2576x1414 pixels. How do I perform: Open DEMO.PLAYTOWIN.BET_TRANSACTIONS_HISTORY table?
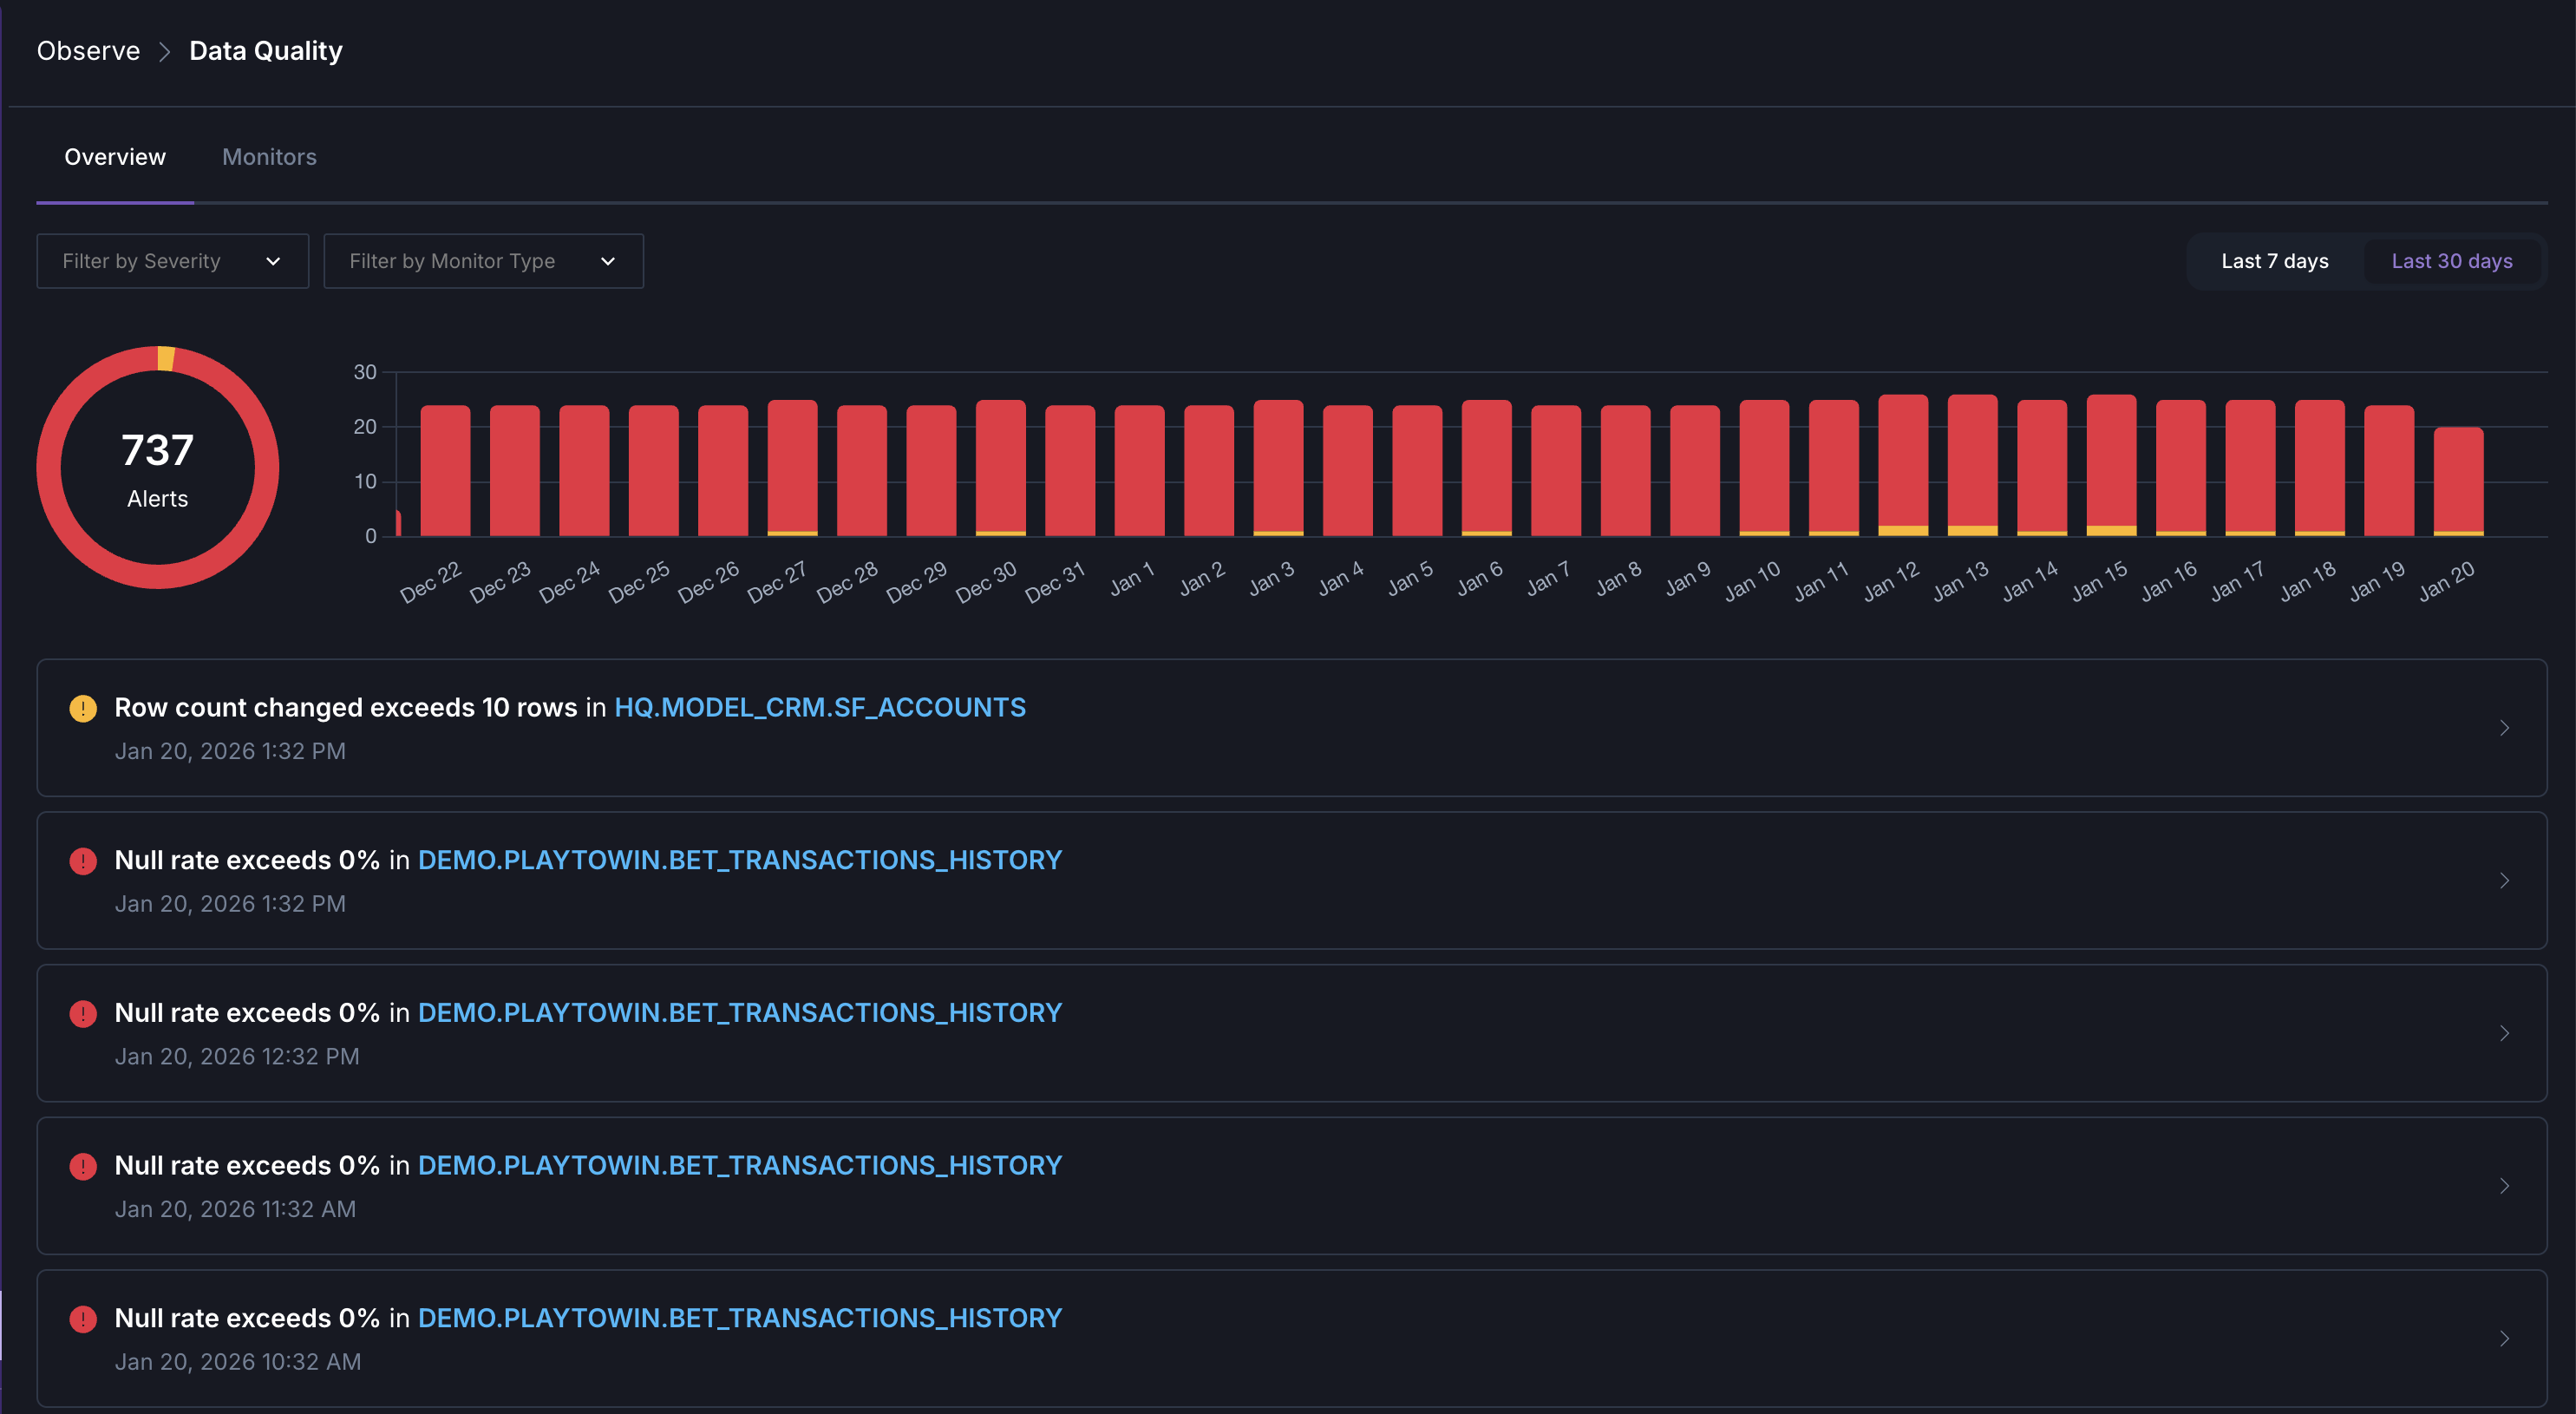(739, 860)
